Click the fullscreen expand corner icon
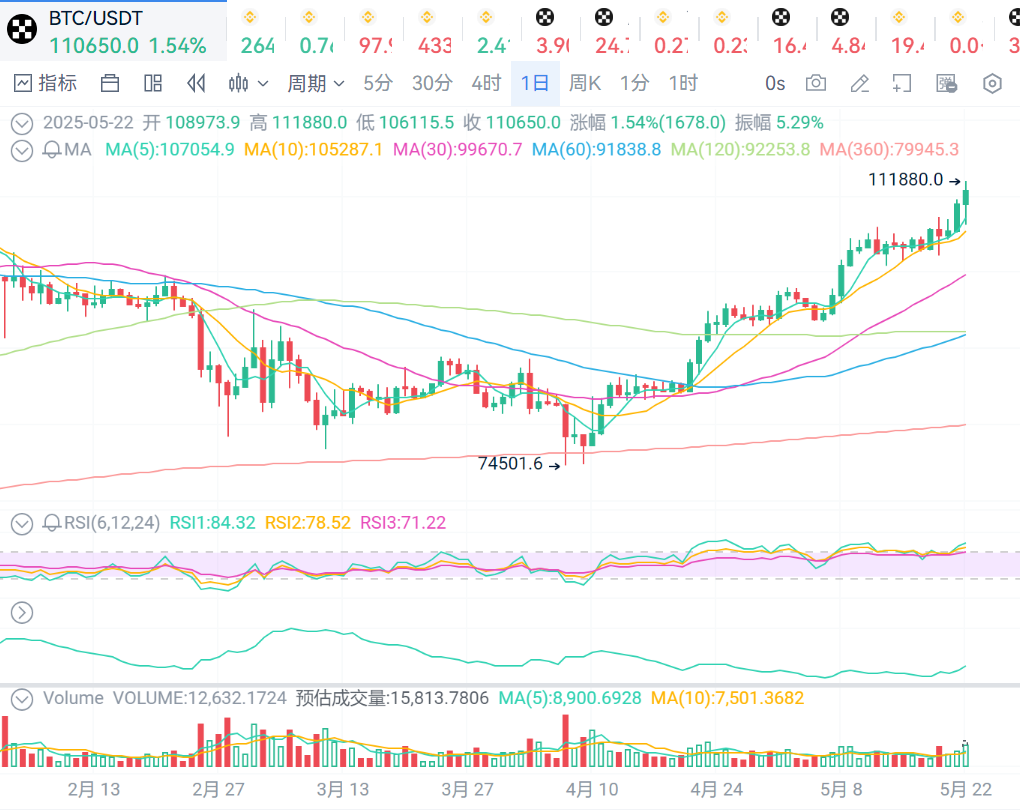Screen dimensions: 1020x811 (902, 83)
